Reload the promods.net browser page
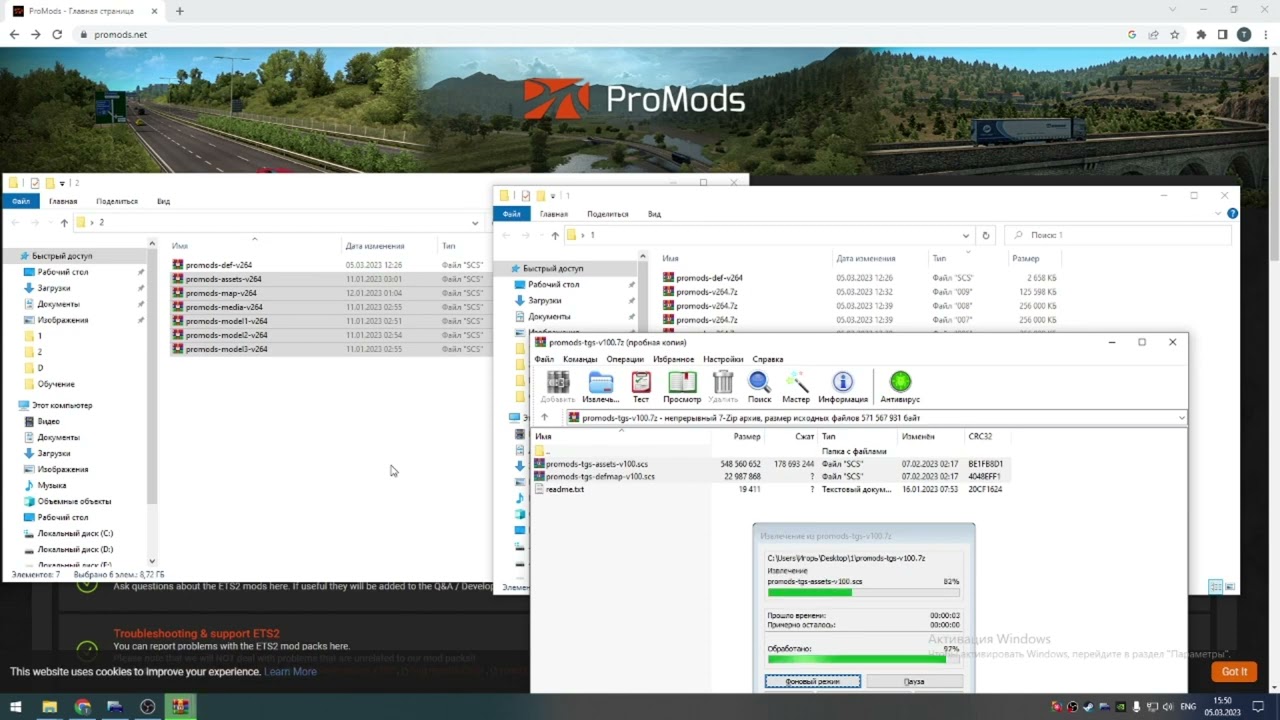Screen dimensions: 1280x720 tap(57, 34)
